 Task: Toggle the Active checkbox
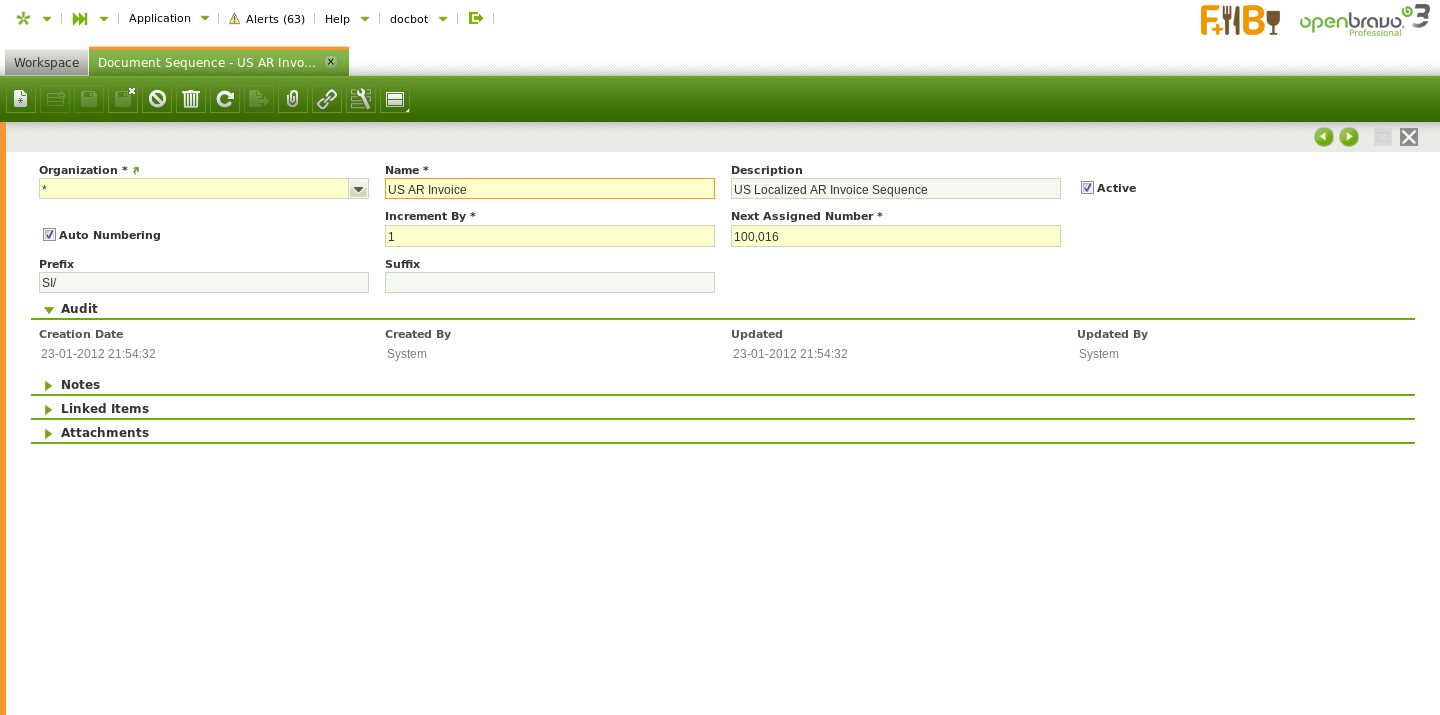pos(1087,188)
